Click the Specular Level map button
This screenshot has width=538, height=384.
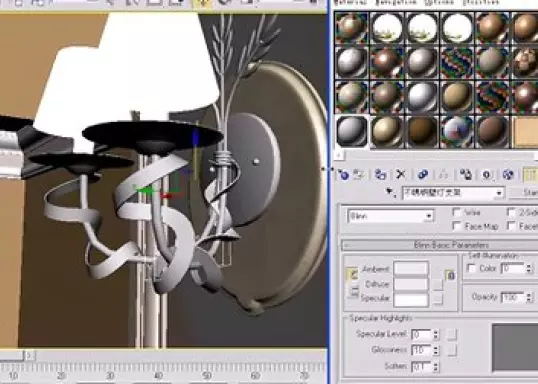(452, 334)
